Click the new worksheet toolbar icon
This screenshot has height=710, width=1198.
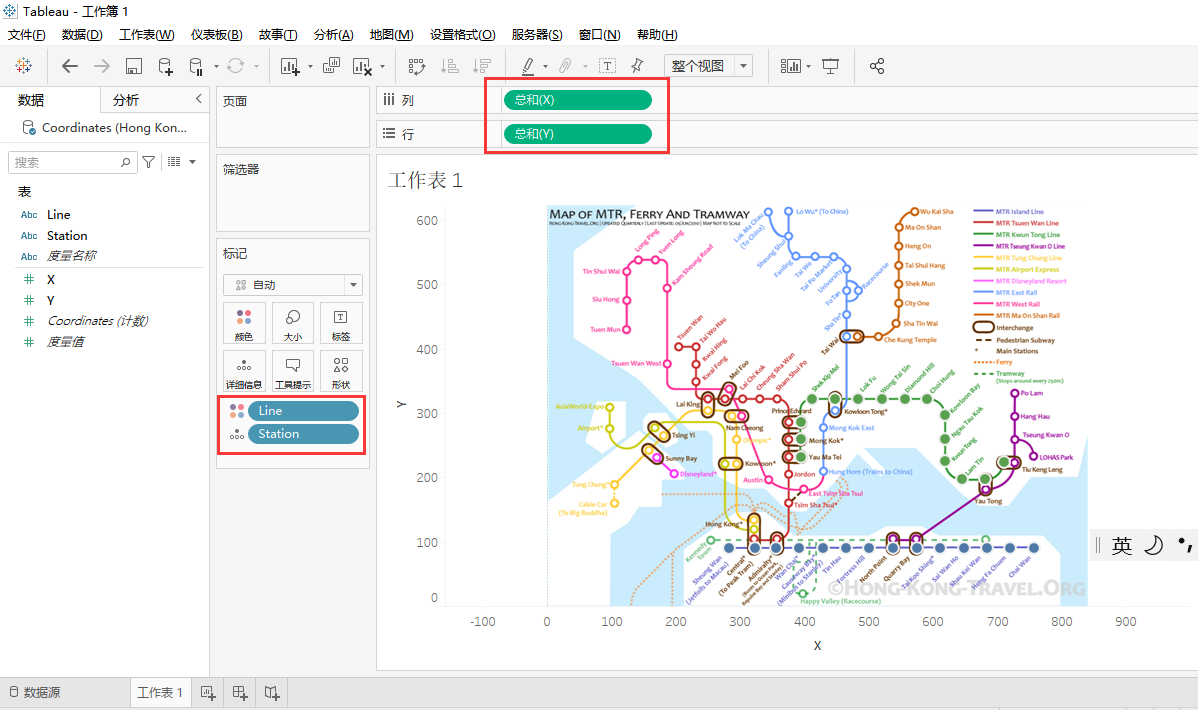[290, 66]
